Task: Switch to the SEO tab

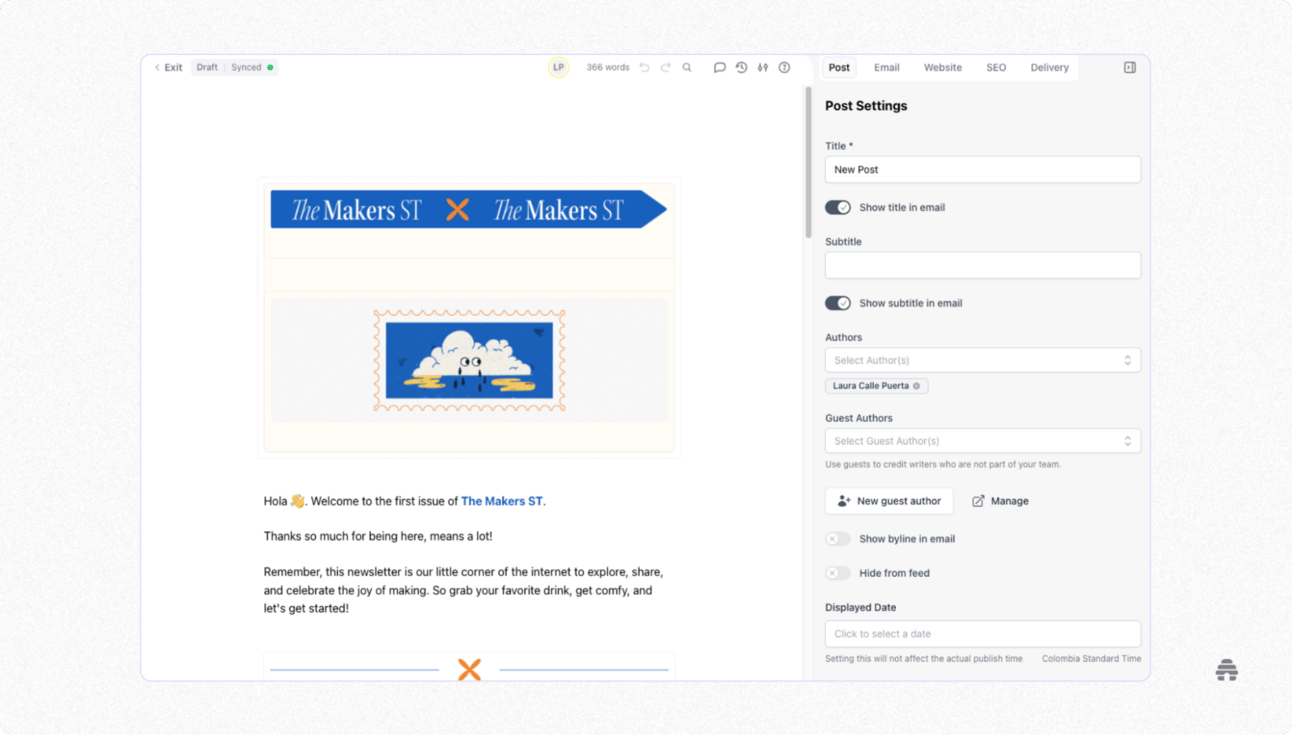Action: (996, 67)
